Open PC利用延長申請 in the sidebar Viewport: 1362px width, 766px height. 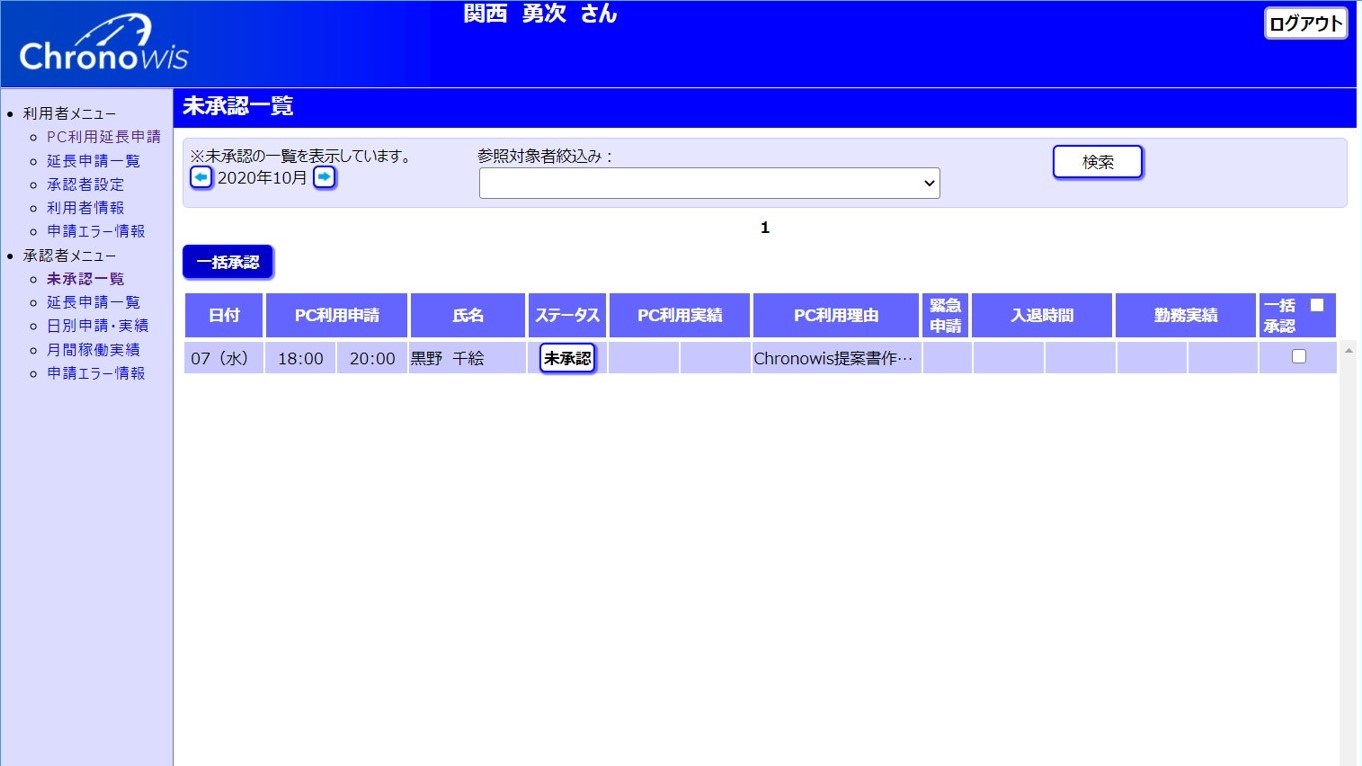[103, 137]
